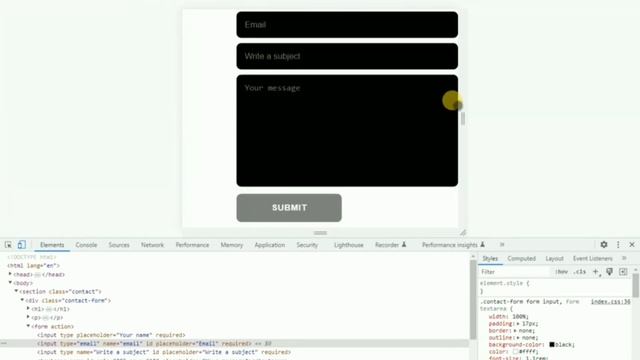640x360 pixels.
Task: Toggle the rendering emulations paintbrush icon
Action: point(609,272)
